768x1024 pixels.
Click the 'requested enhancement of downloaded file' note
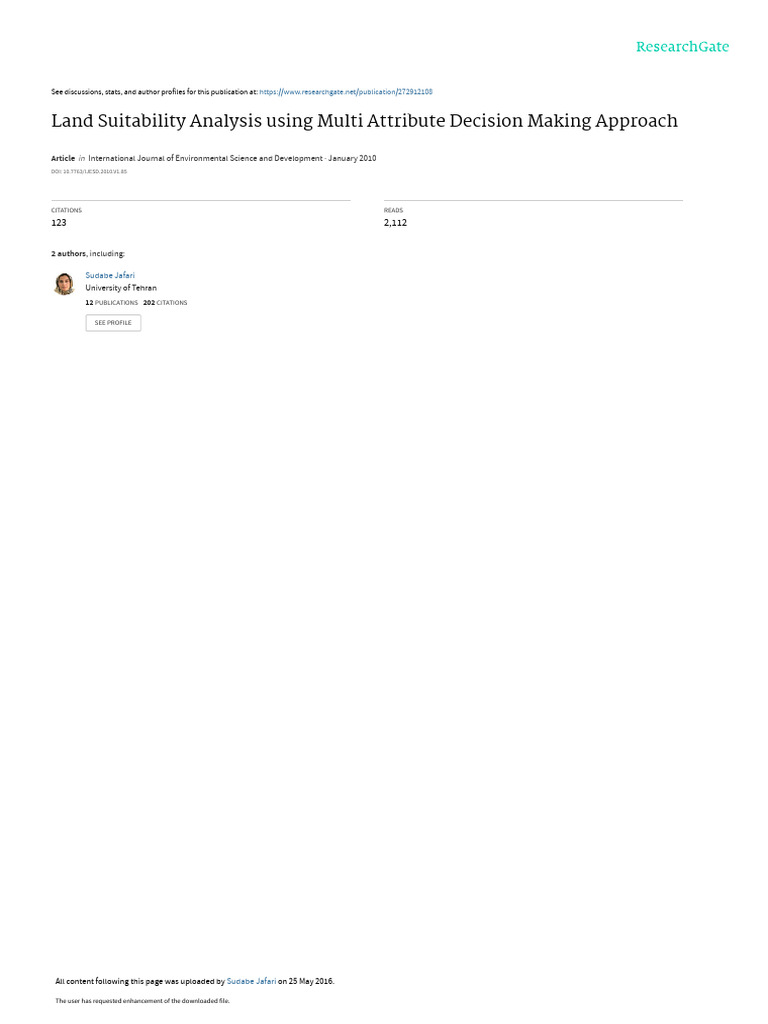pos(142,1000)
